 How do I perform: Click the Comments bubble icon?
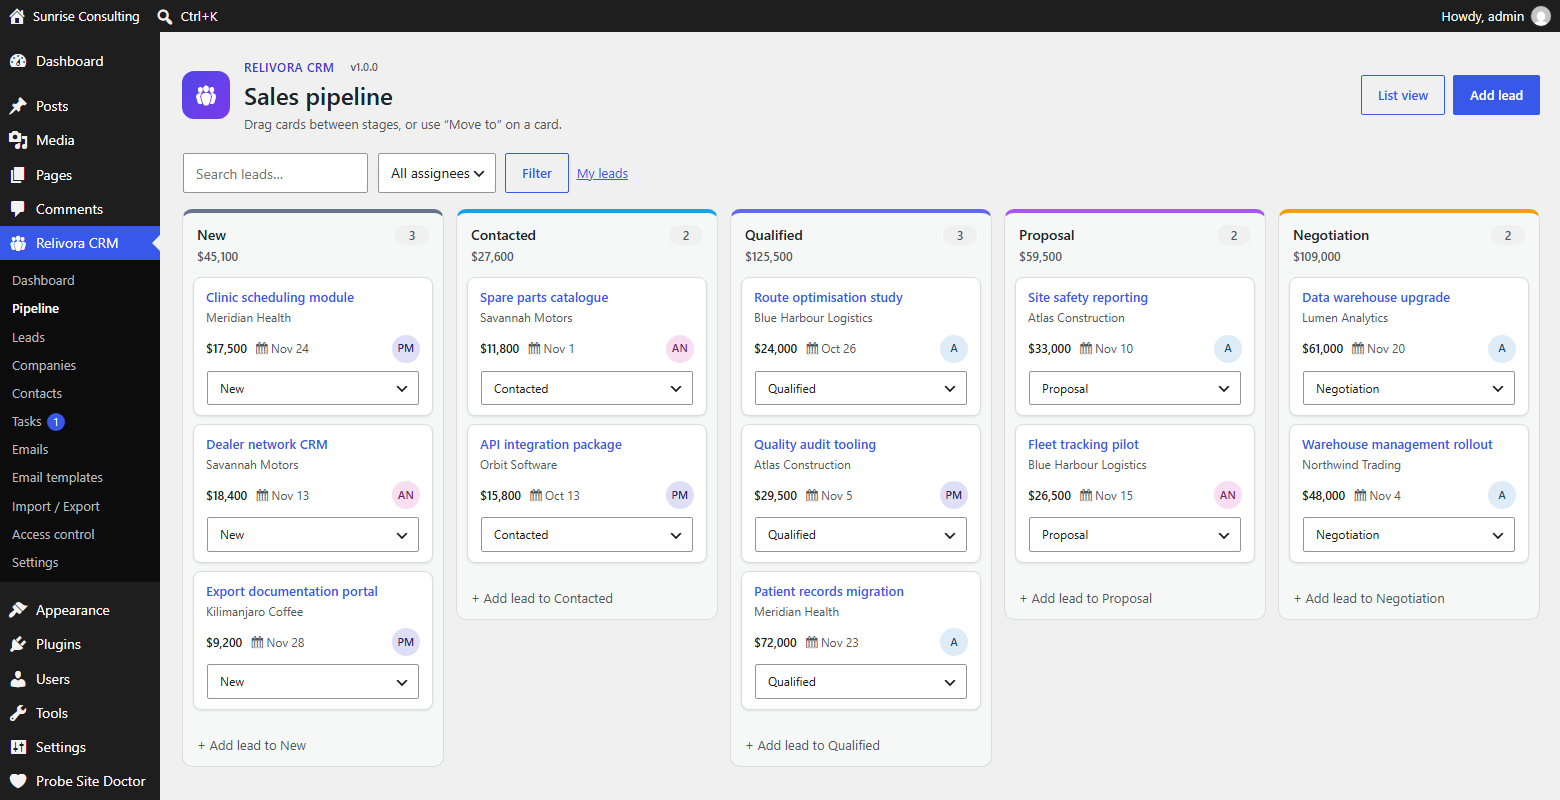(x=18, y=209)
